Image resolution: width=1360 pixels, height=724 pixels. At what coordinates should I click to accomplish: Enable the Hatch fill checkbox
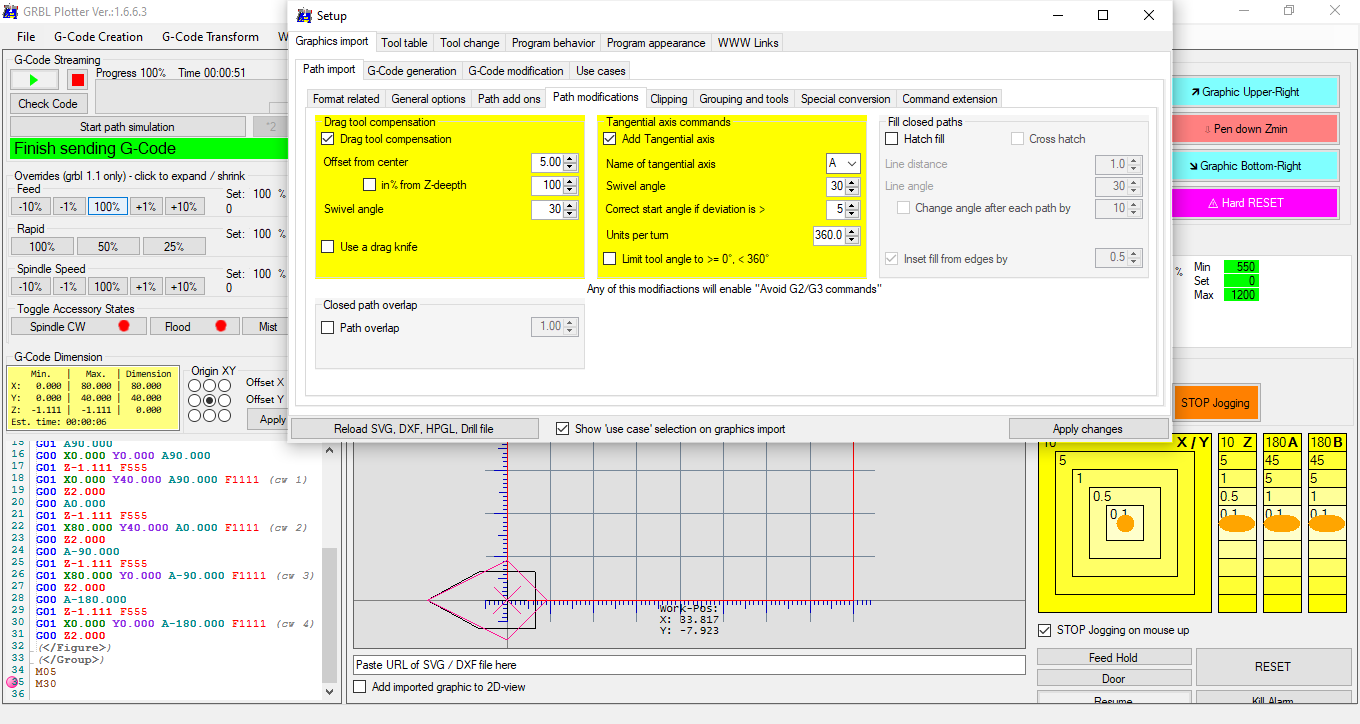point(892,139)
